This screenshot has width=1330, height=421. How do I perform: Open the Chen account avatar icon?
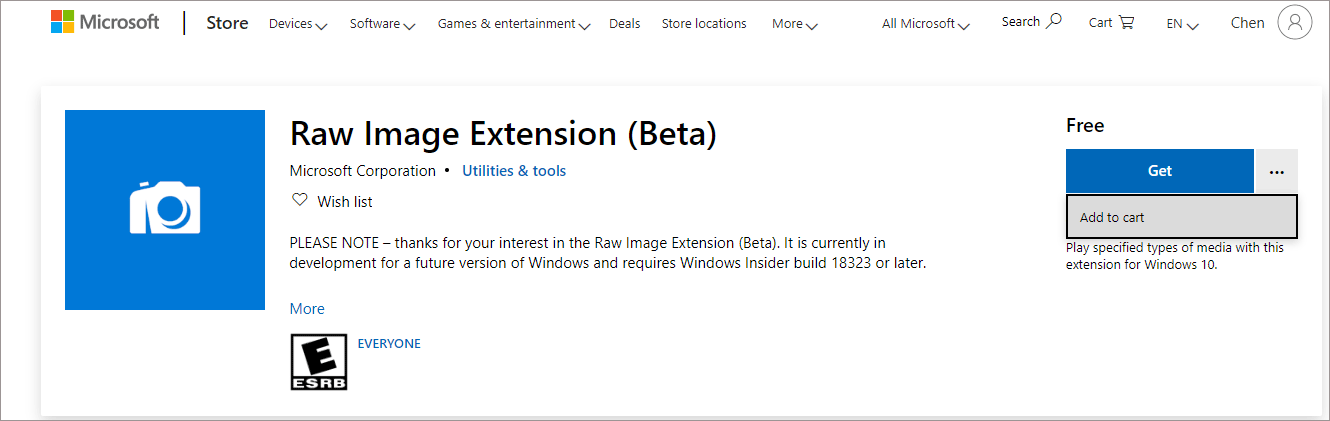point(1295,23)
